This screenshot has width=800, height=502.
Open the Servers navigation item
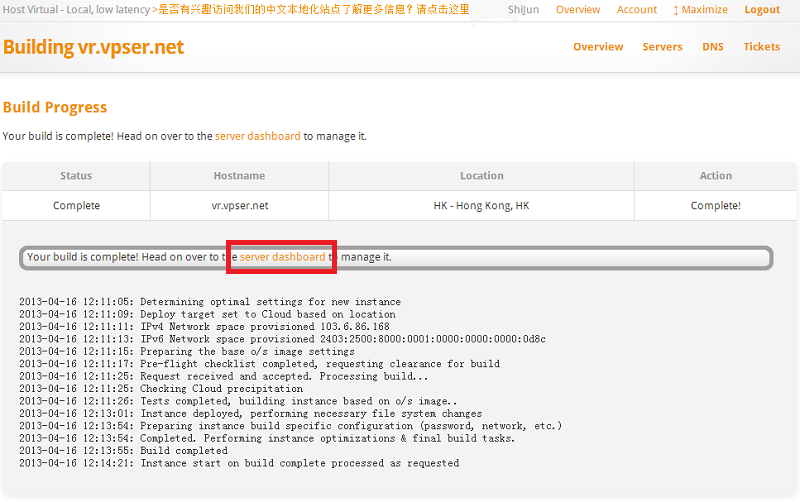coord(662,47)
